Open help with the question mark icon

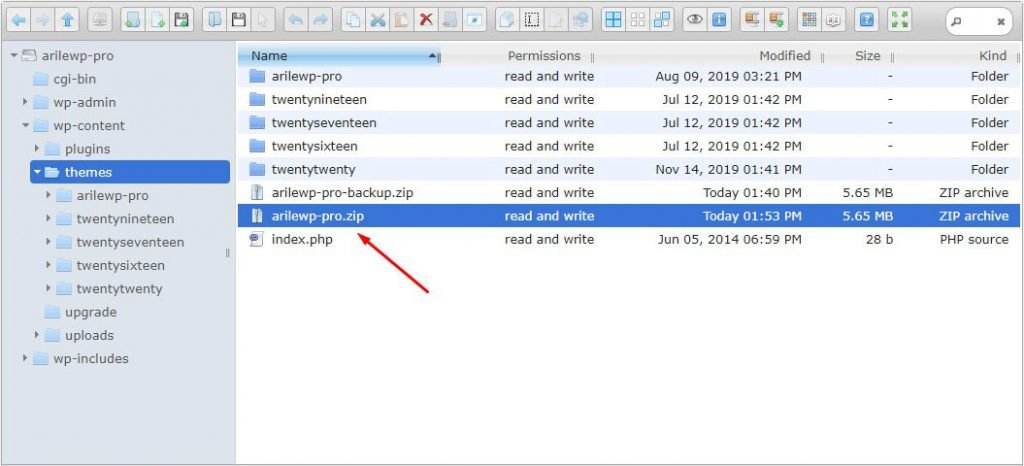[867, 20]
